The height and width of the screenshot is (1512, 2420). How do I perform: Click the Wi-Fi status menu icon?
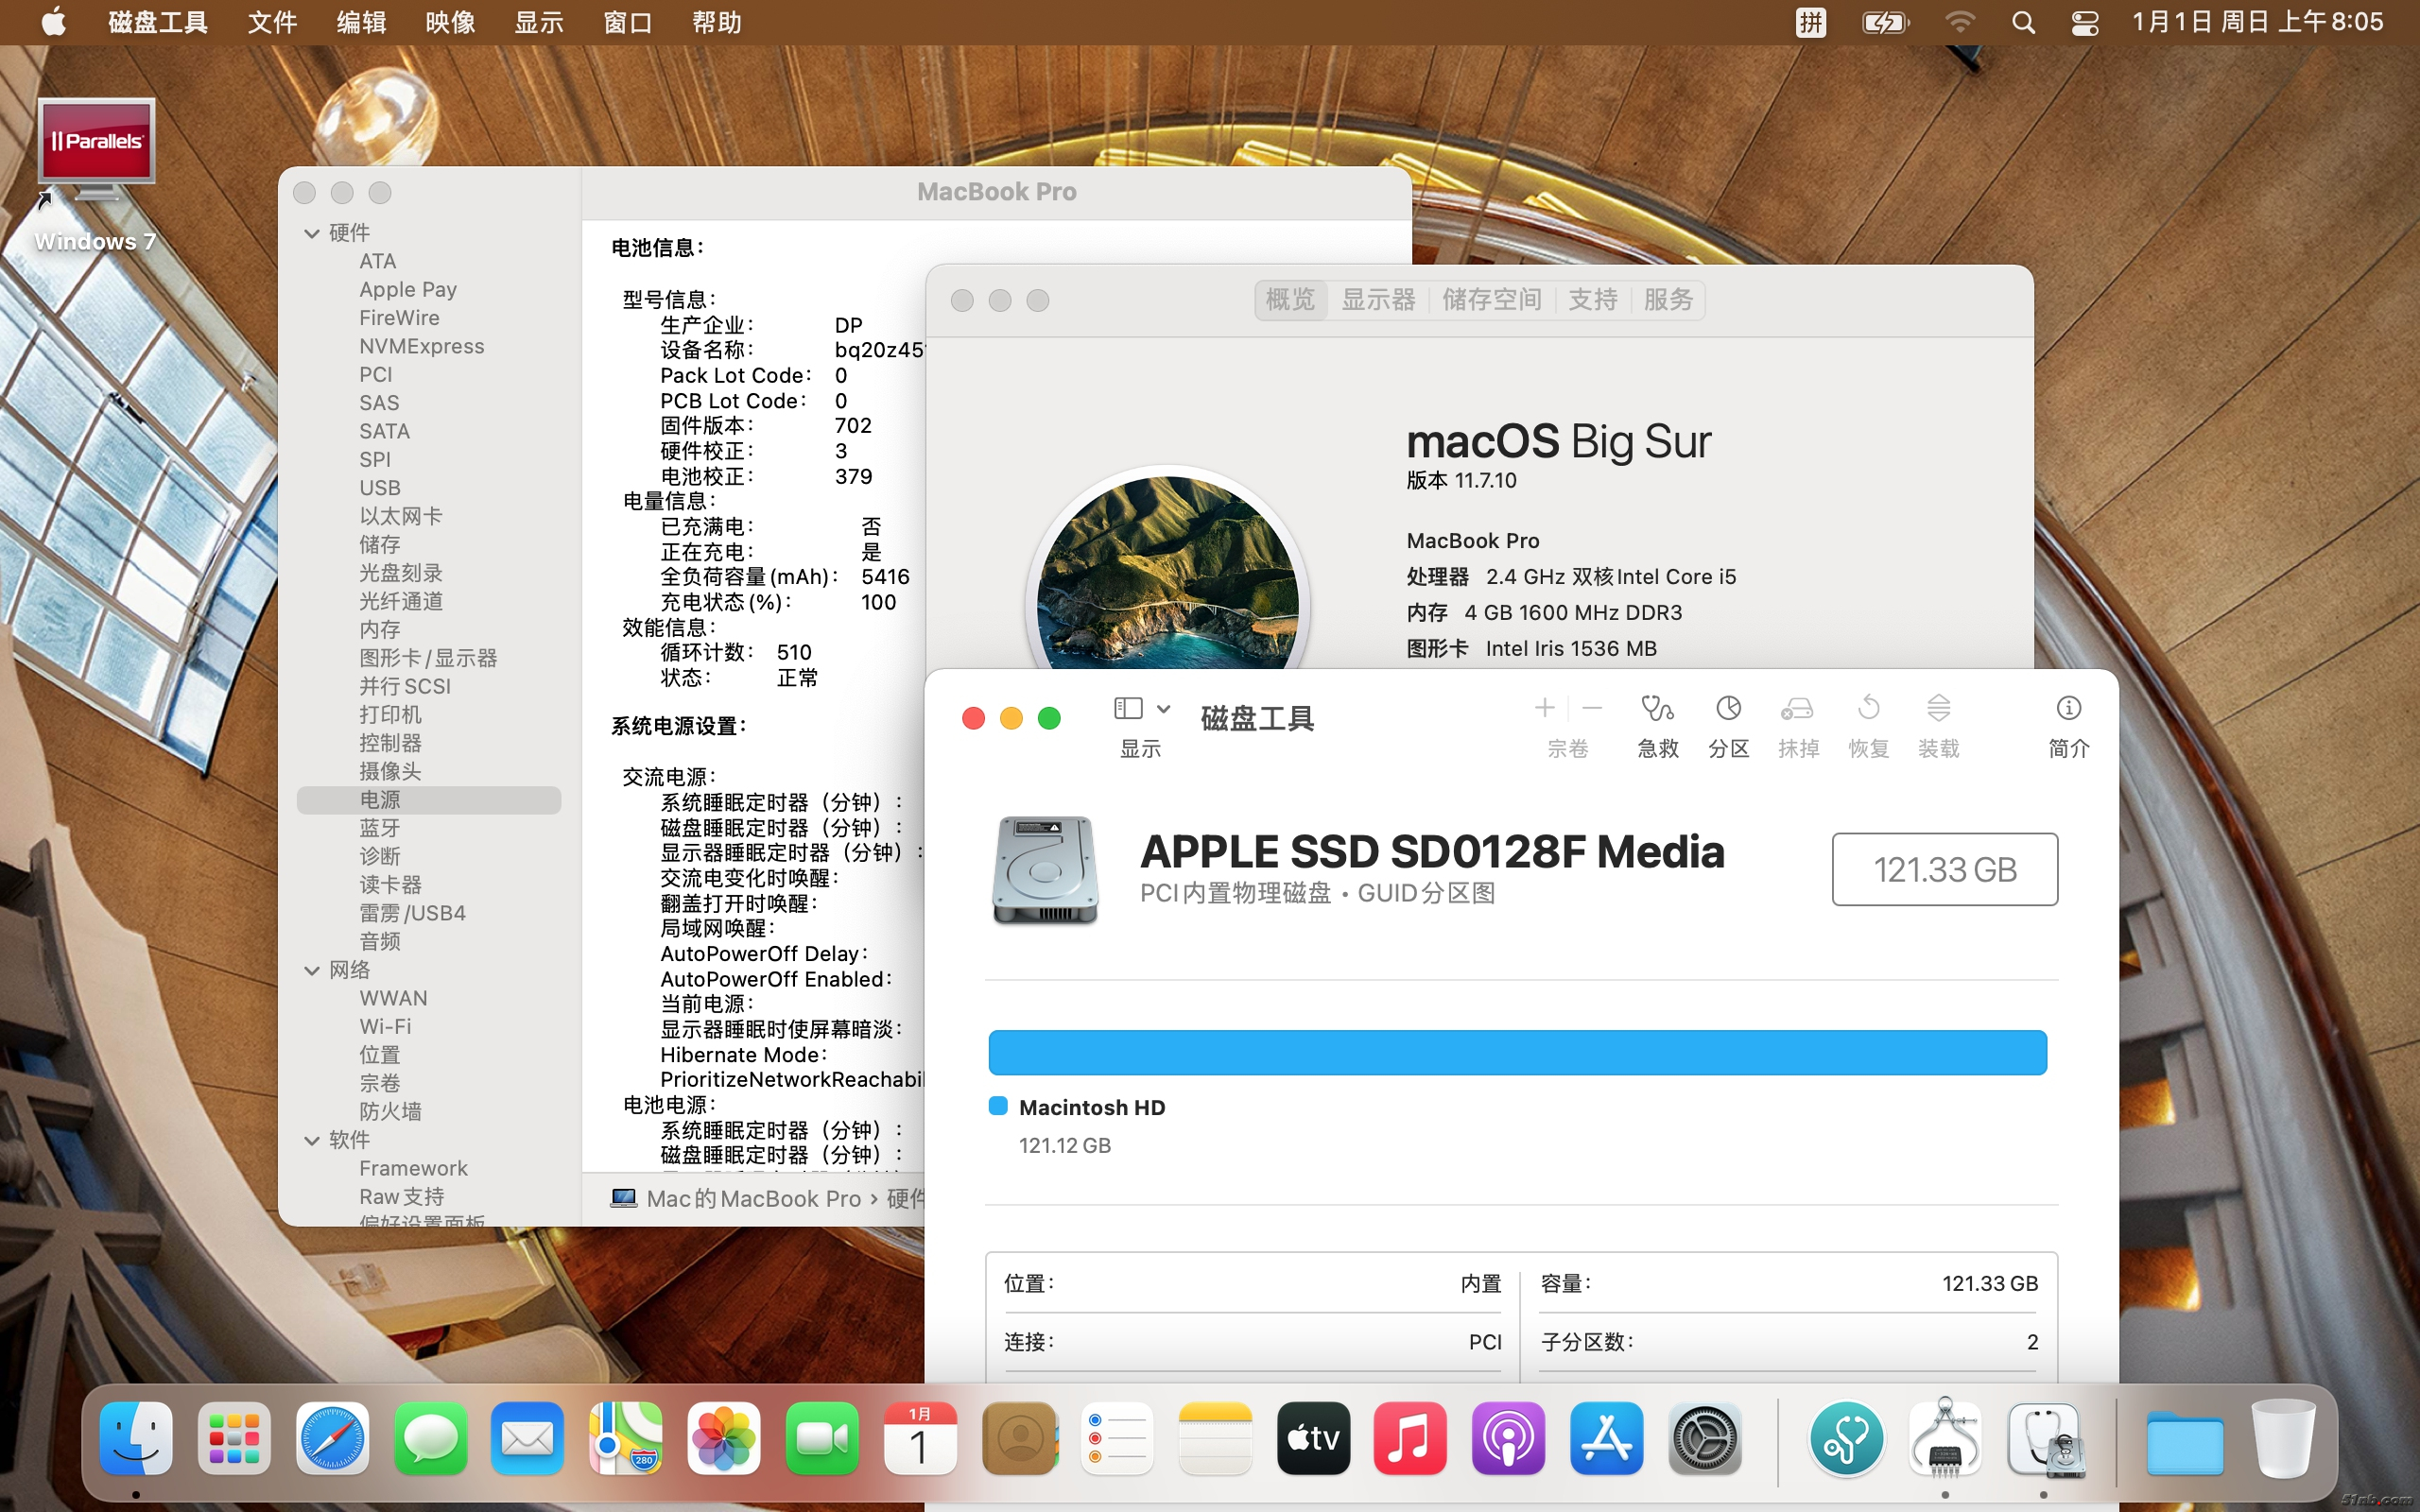pyautogui.click(x=1960, y=22)
